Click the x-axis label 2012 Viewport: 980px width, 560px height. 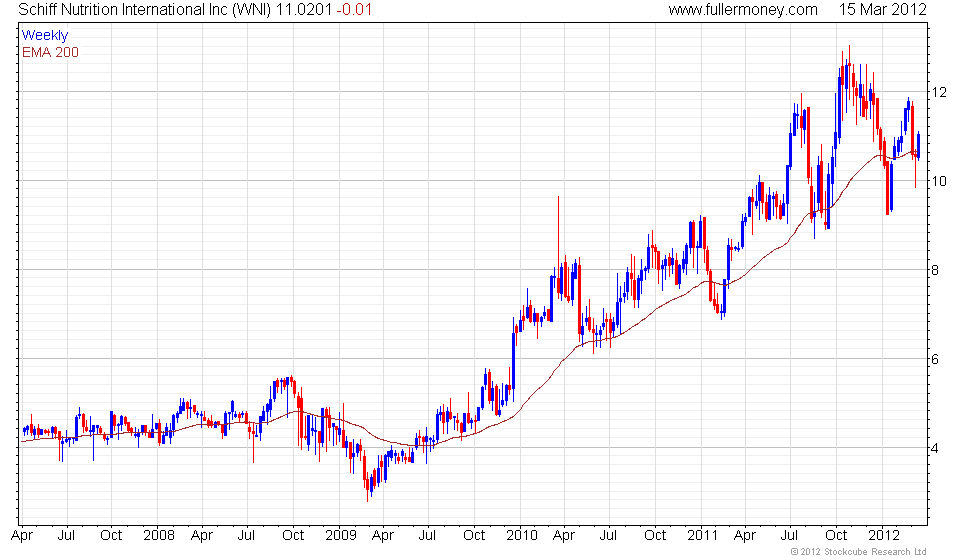(884, 536)
